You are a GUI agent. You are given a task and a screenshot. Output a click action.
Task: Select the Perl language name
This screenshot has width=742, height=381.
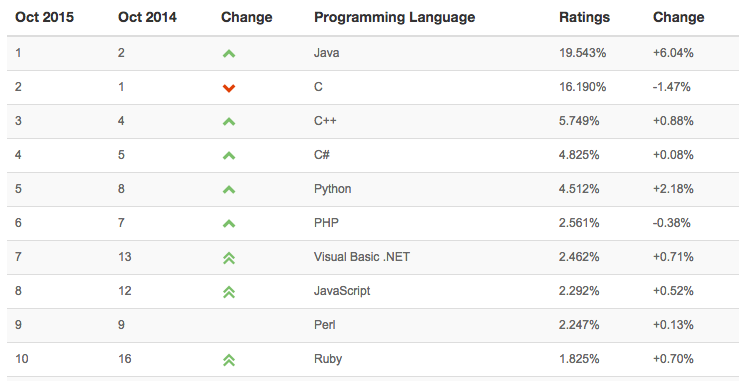point(325,325)
